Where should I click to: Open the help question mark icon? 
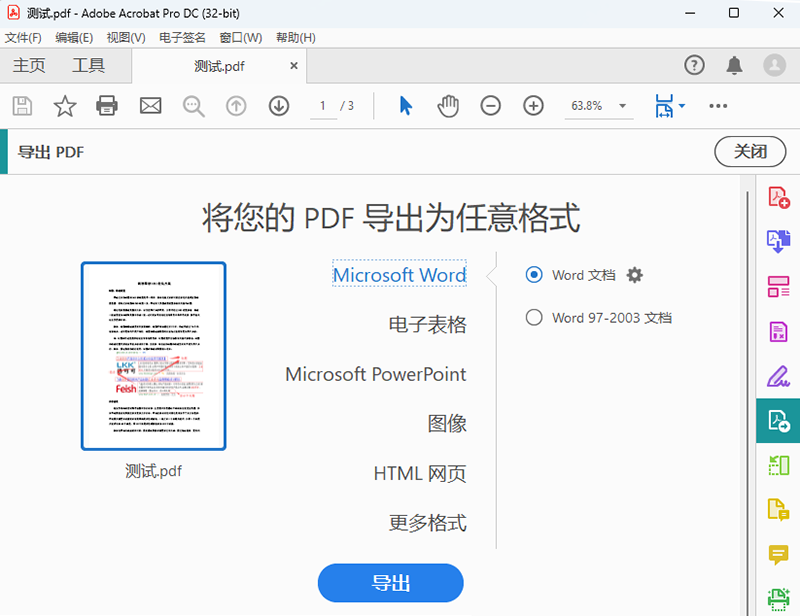[x=694, y=65]
